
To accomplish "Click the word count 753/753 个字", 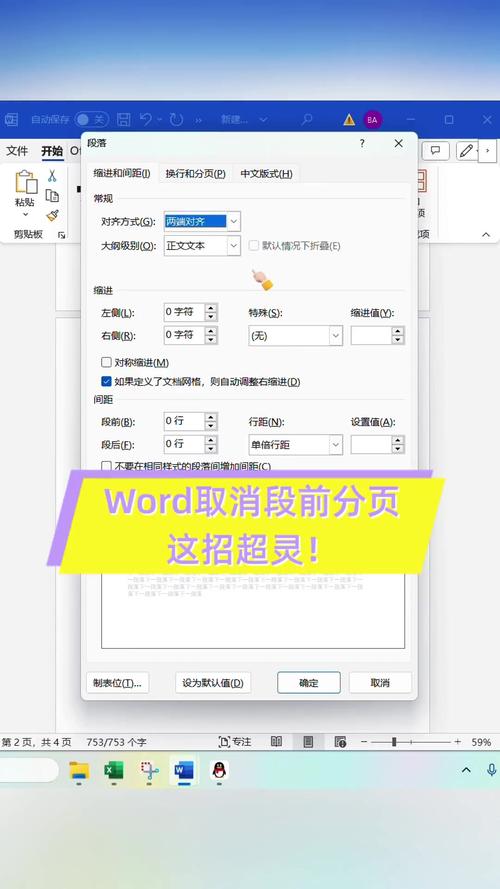I will tap(116, 742).
